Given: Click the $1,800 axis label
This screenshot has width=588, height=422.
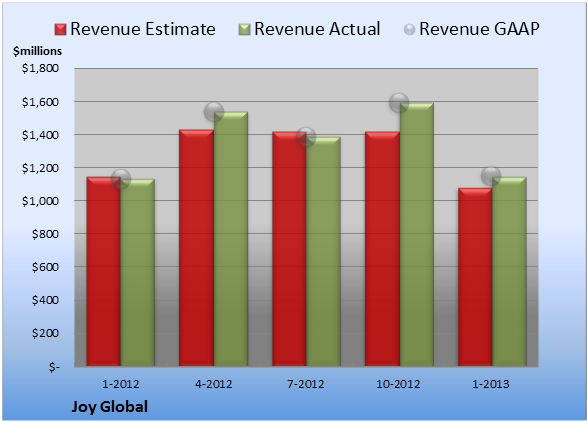Looking at the screenshot, I should (40, 68).
